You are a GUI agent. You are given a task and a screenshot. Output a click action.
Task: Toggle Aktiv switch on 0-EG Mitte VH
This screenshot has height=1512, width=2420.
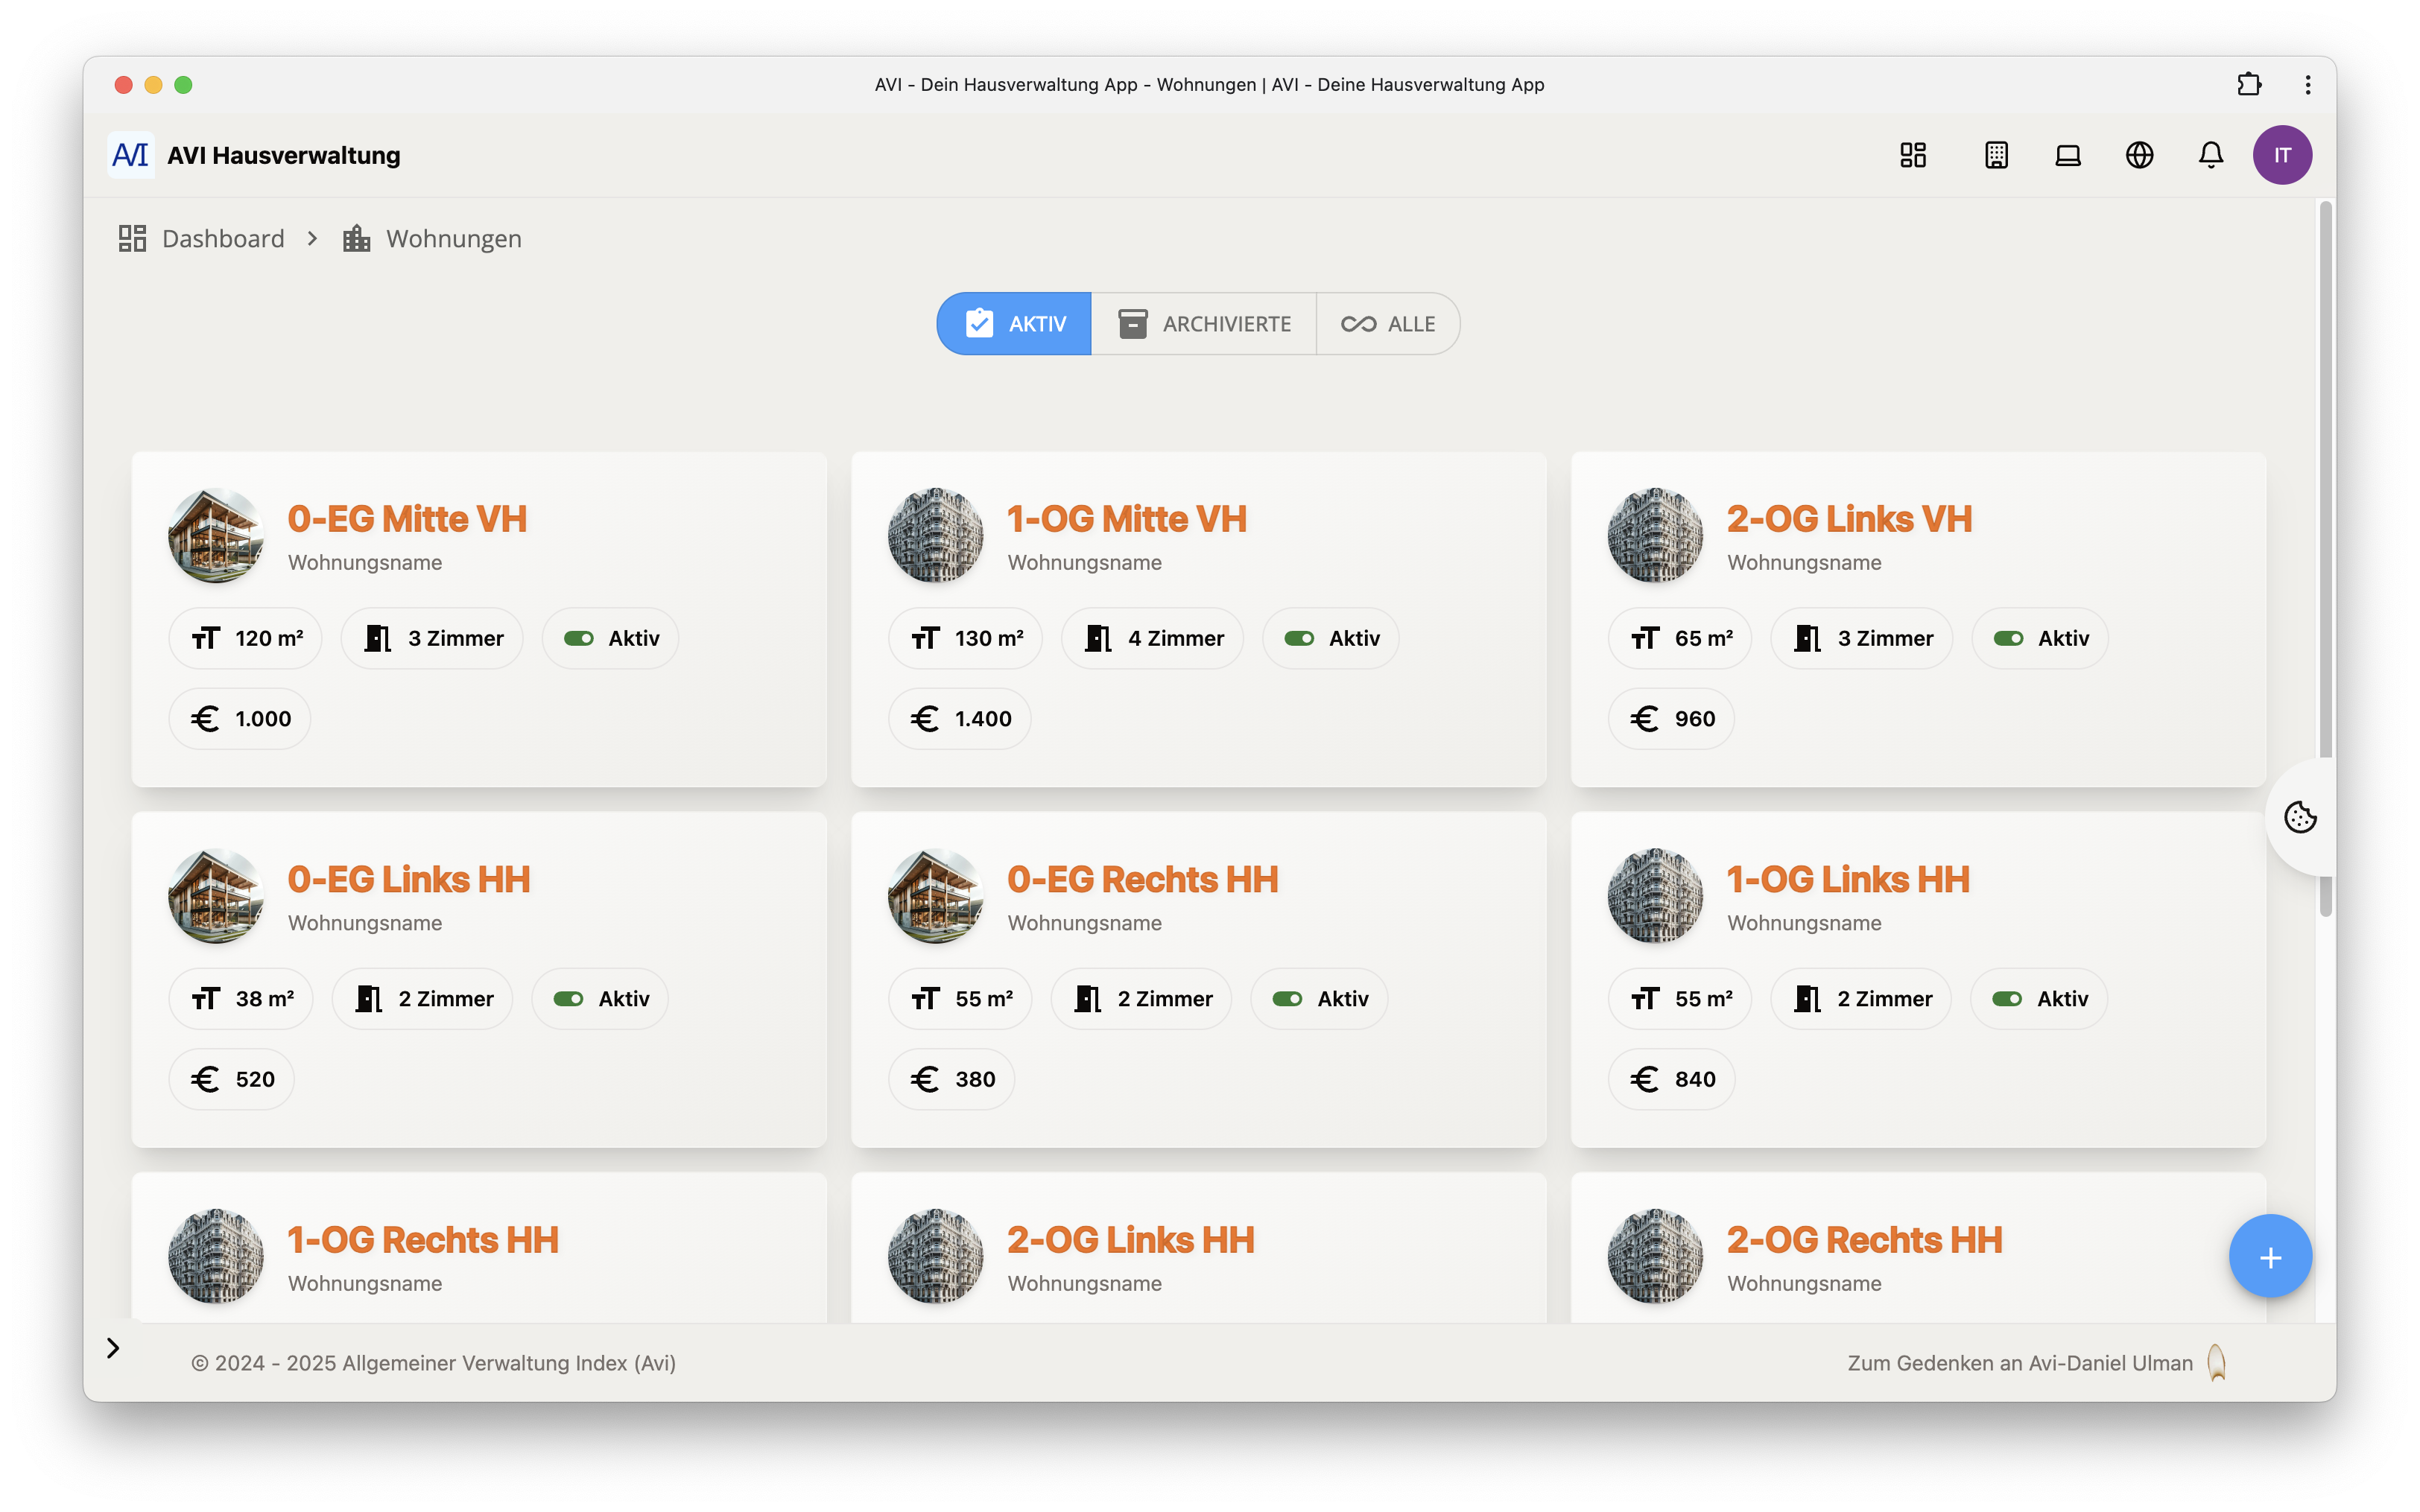pos(579,638)
